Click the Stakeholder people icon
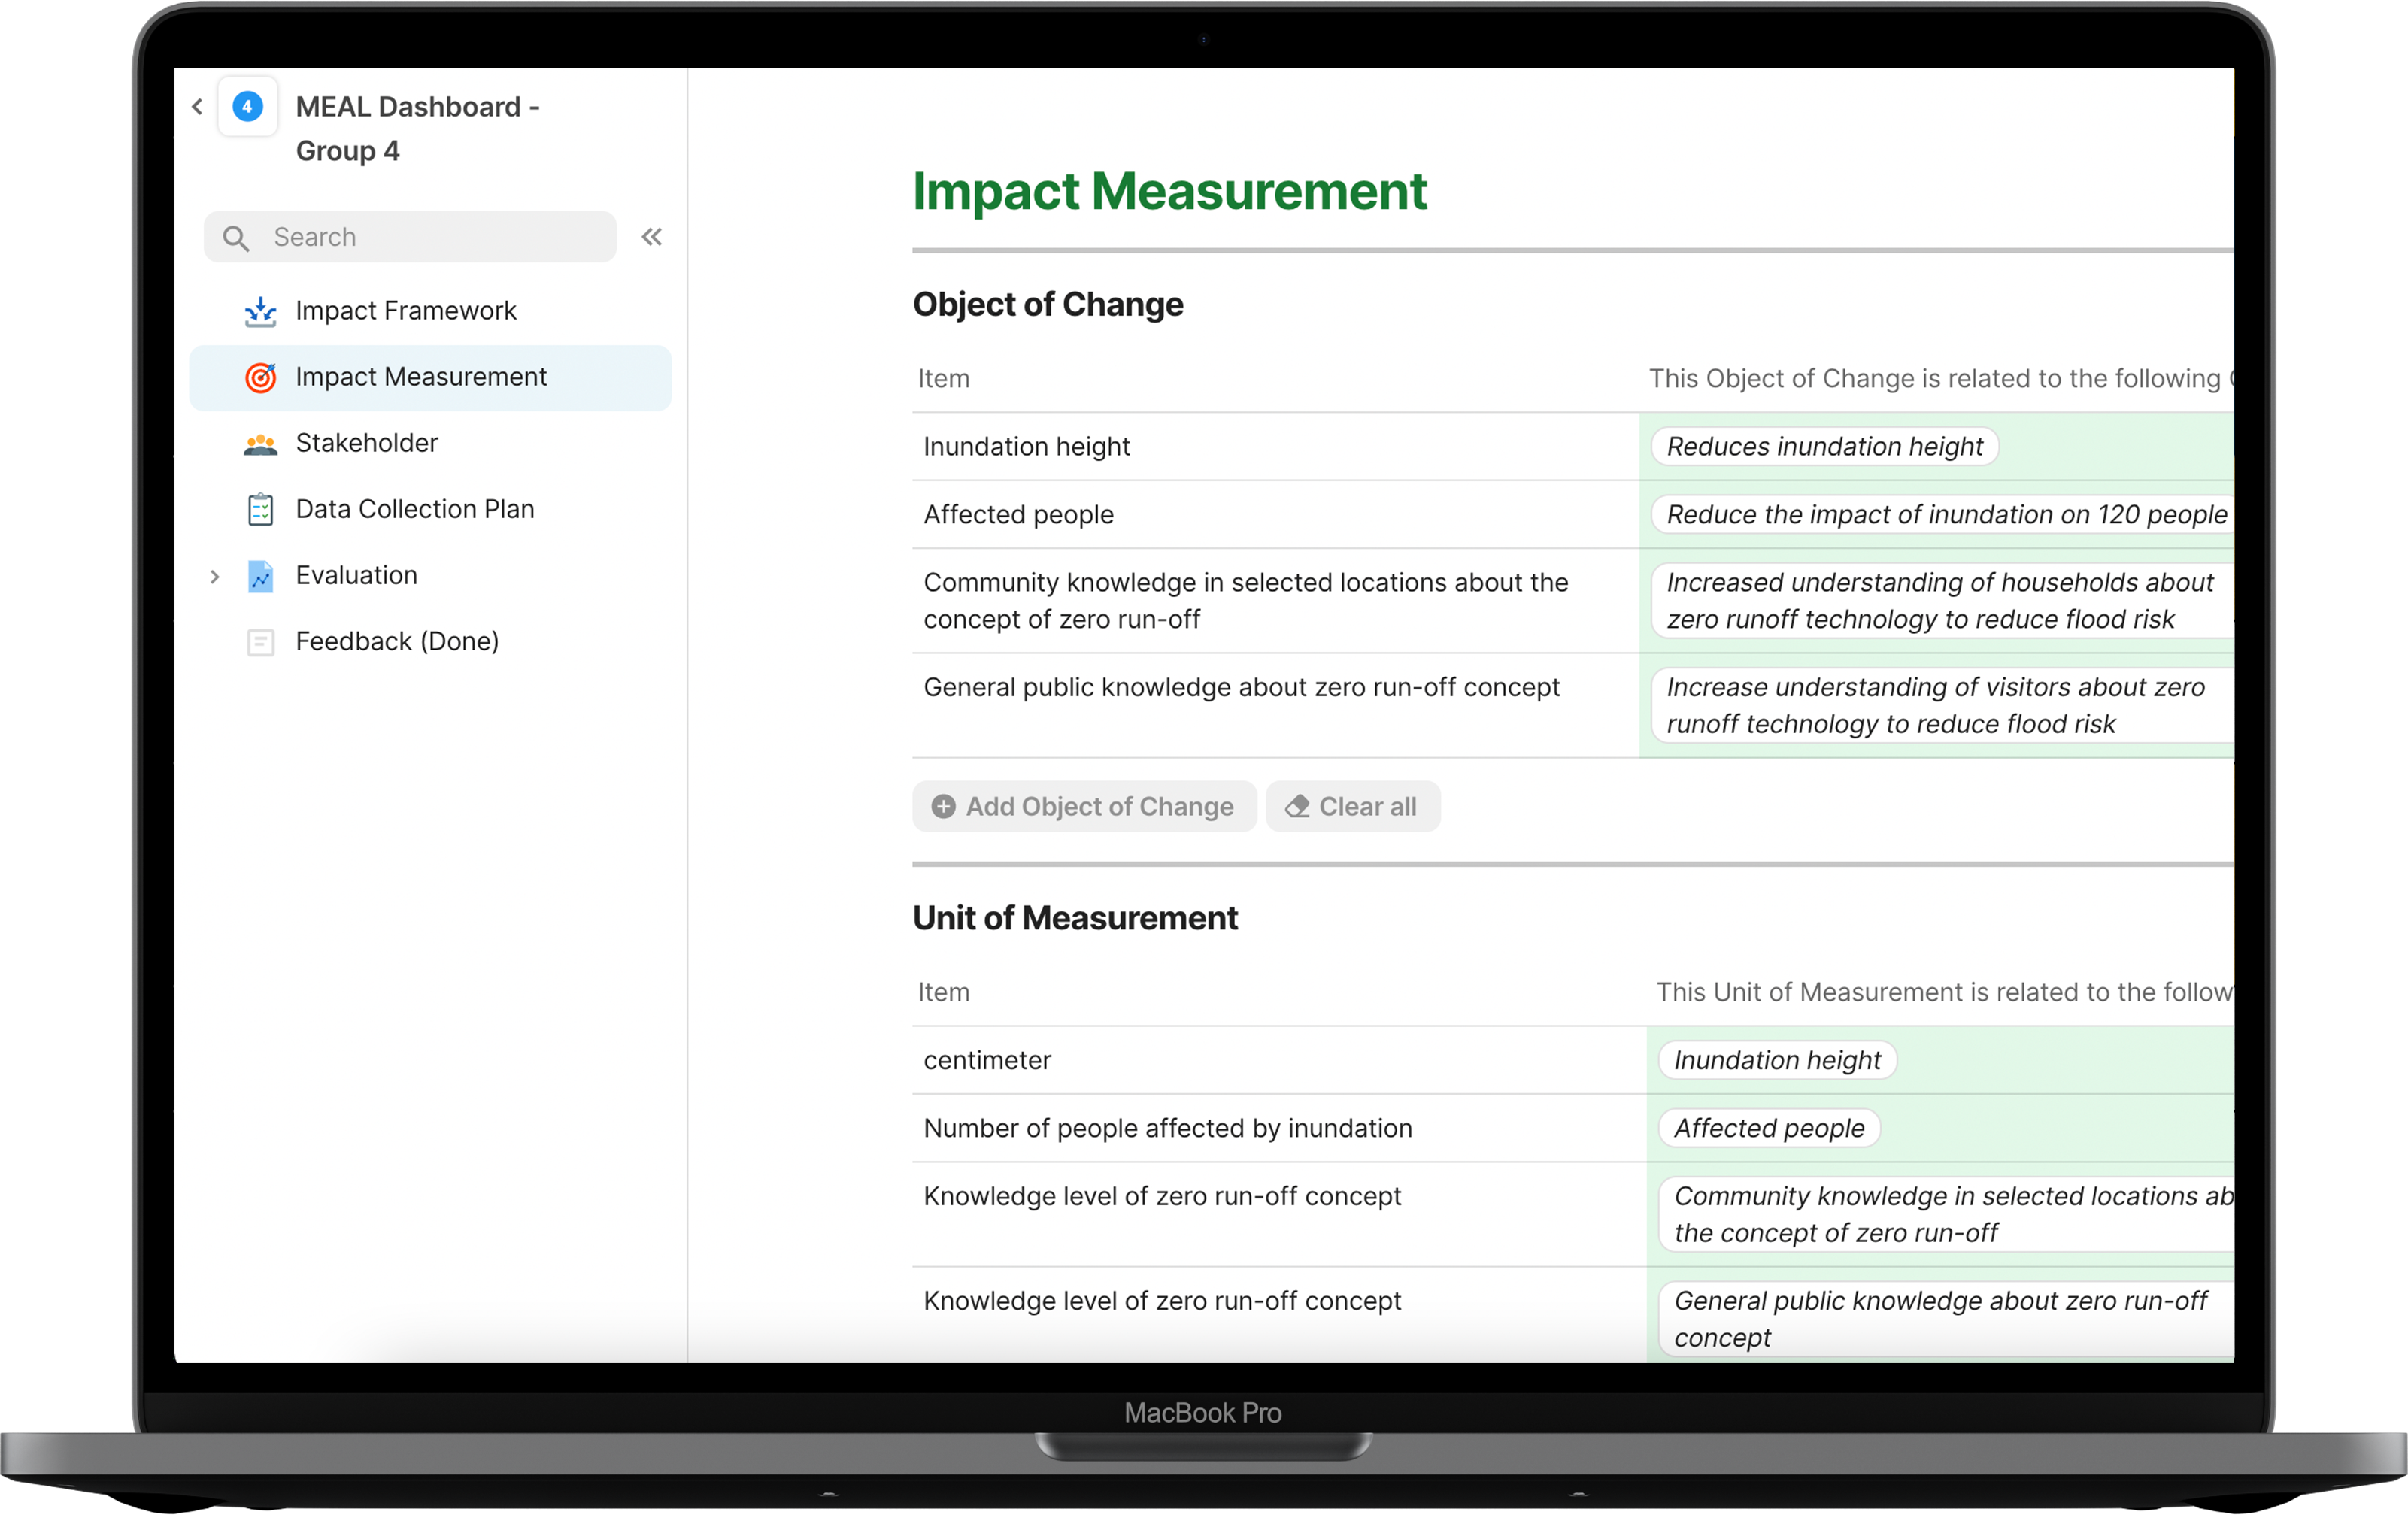 [260, 444]
